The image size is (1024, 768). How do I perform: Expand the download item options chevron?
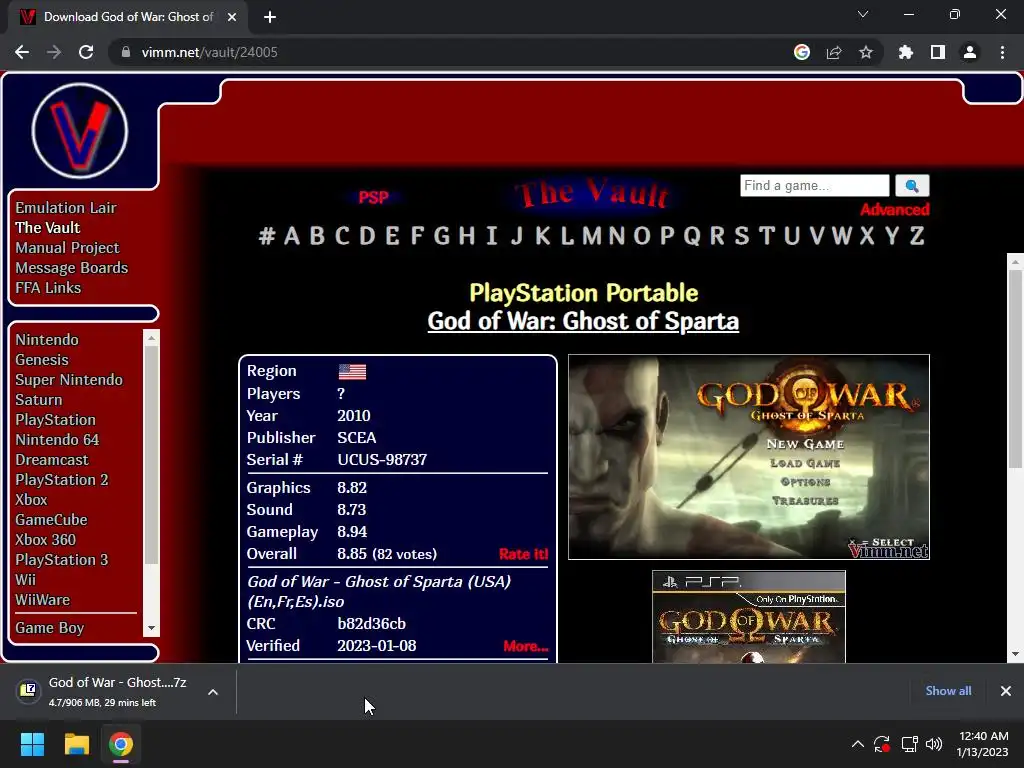tap(213, 692)
